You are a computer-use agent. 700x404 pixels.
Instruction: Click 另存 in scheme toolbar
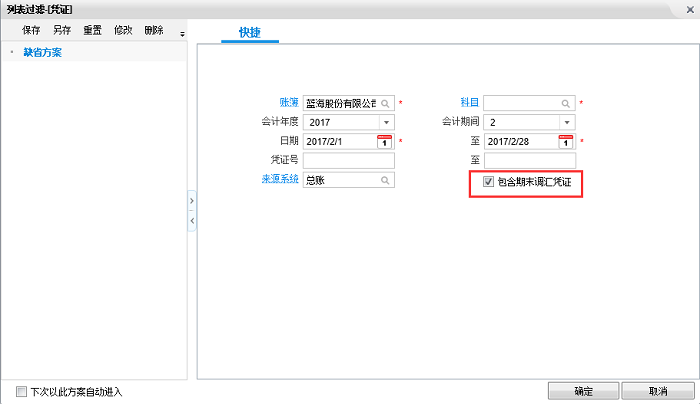tap(62, 31)
